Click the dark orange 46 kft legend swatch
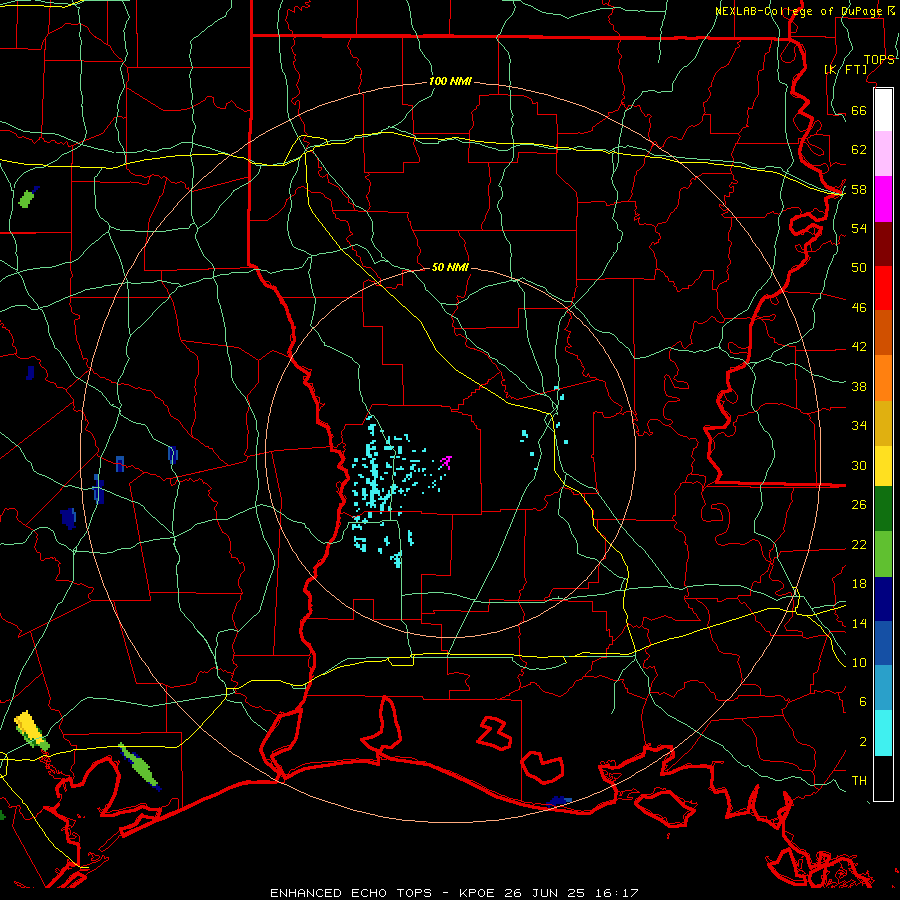The width and height of the screenshot is (900, 900). (x=883, y=333)
